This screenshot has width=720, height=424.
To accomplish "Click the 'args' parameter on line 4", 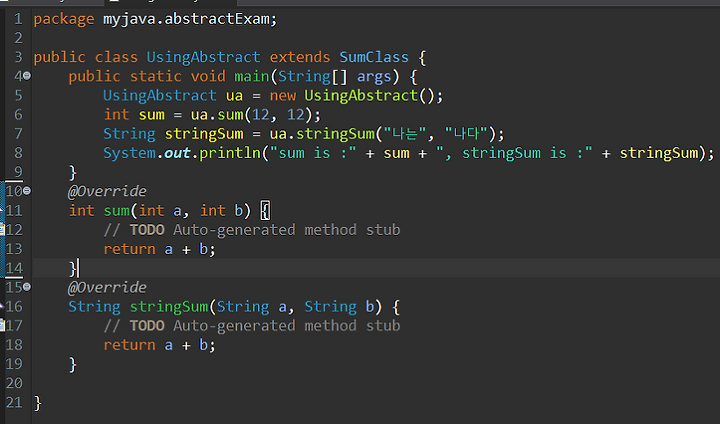I will tap(374, 77).
